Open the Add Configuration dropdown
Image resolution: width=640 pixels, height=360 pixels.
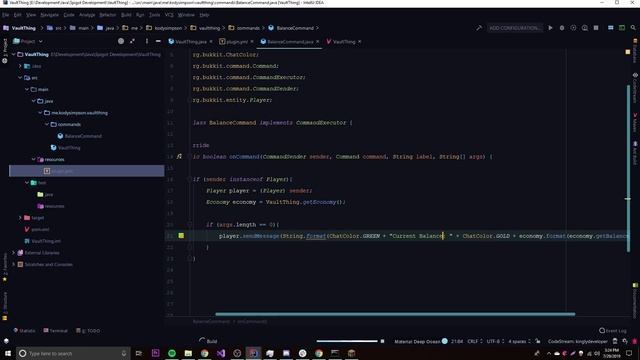515,28
